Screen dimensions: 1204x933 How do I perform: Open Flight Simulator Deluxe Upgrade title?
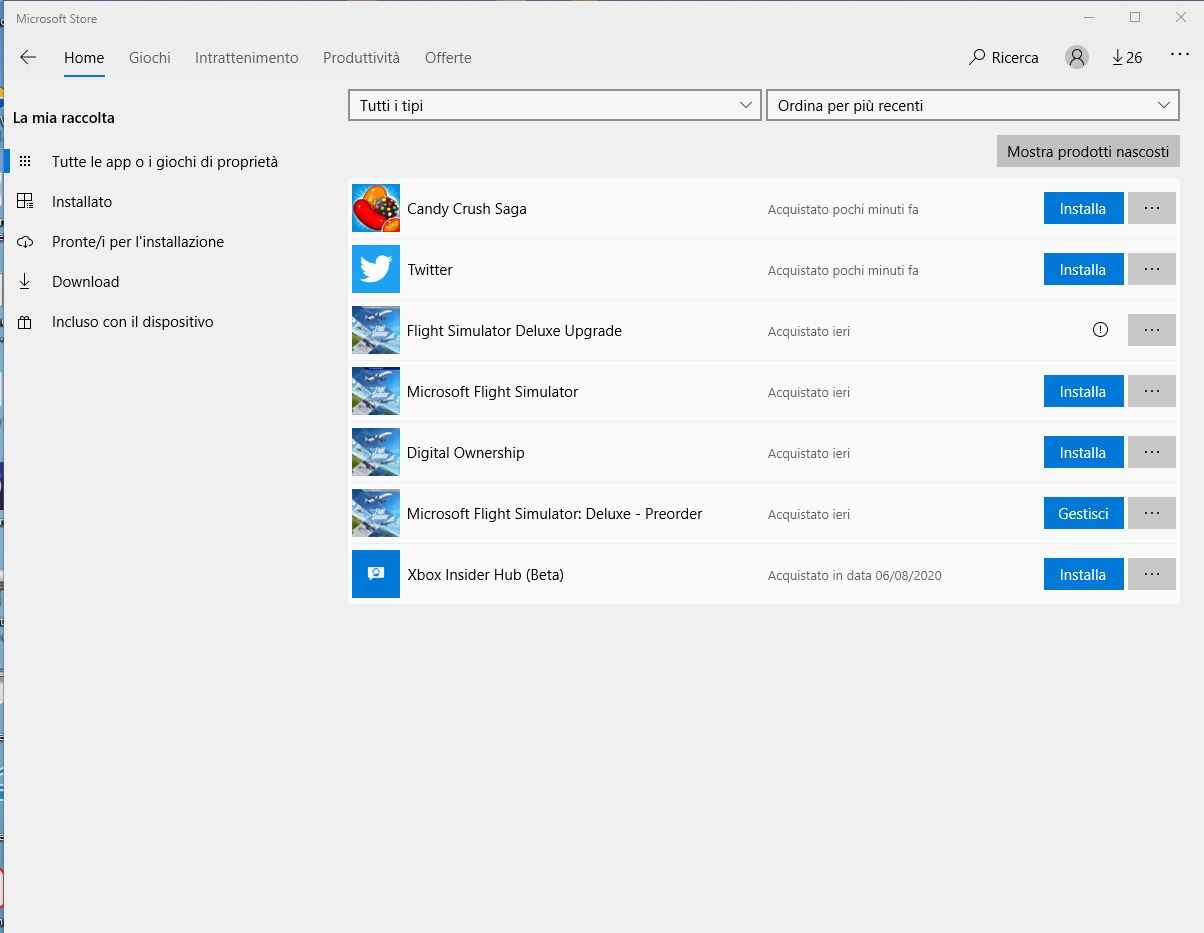[x=514, y=331]
